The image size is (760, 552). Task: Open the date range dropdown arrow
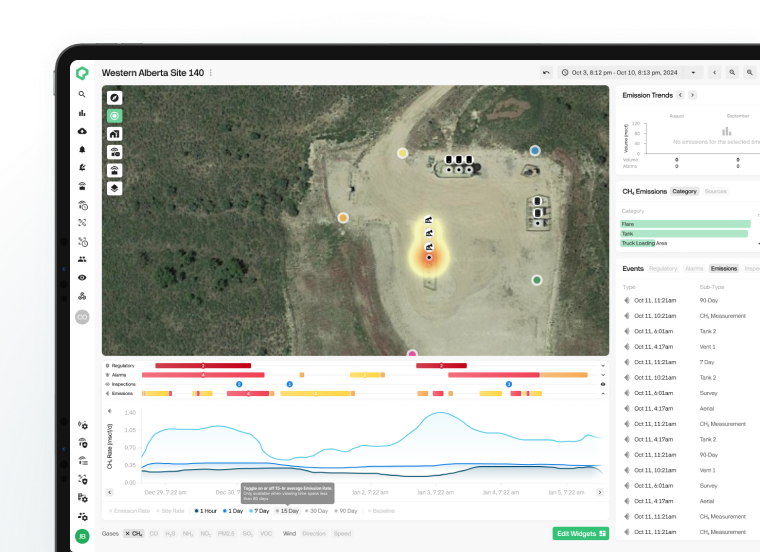(x=693, y=73)
